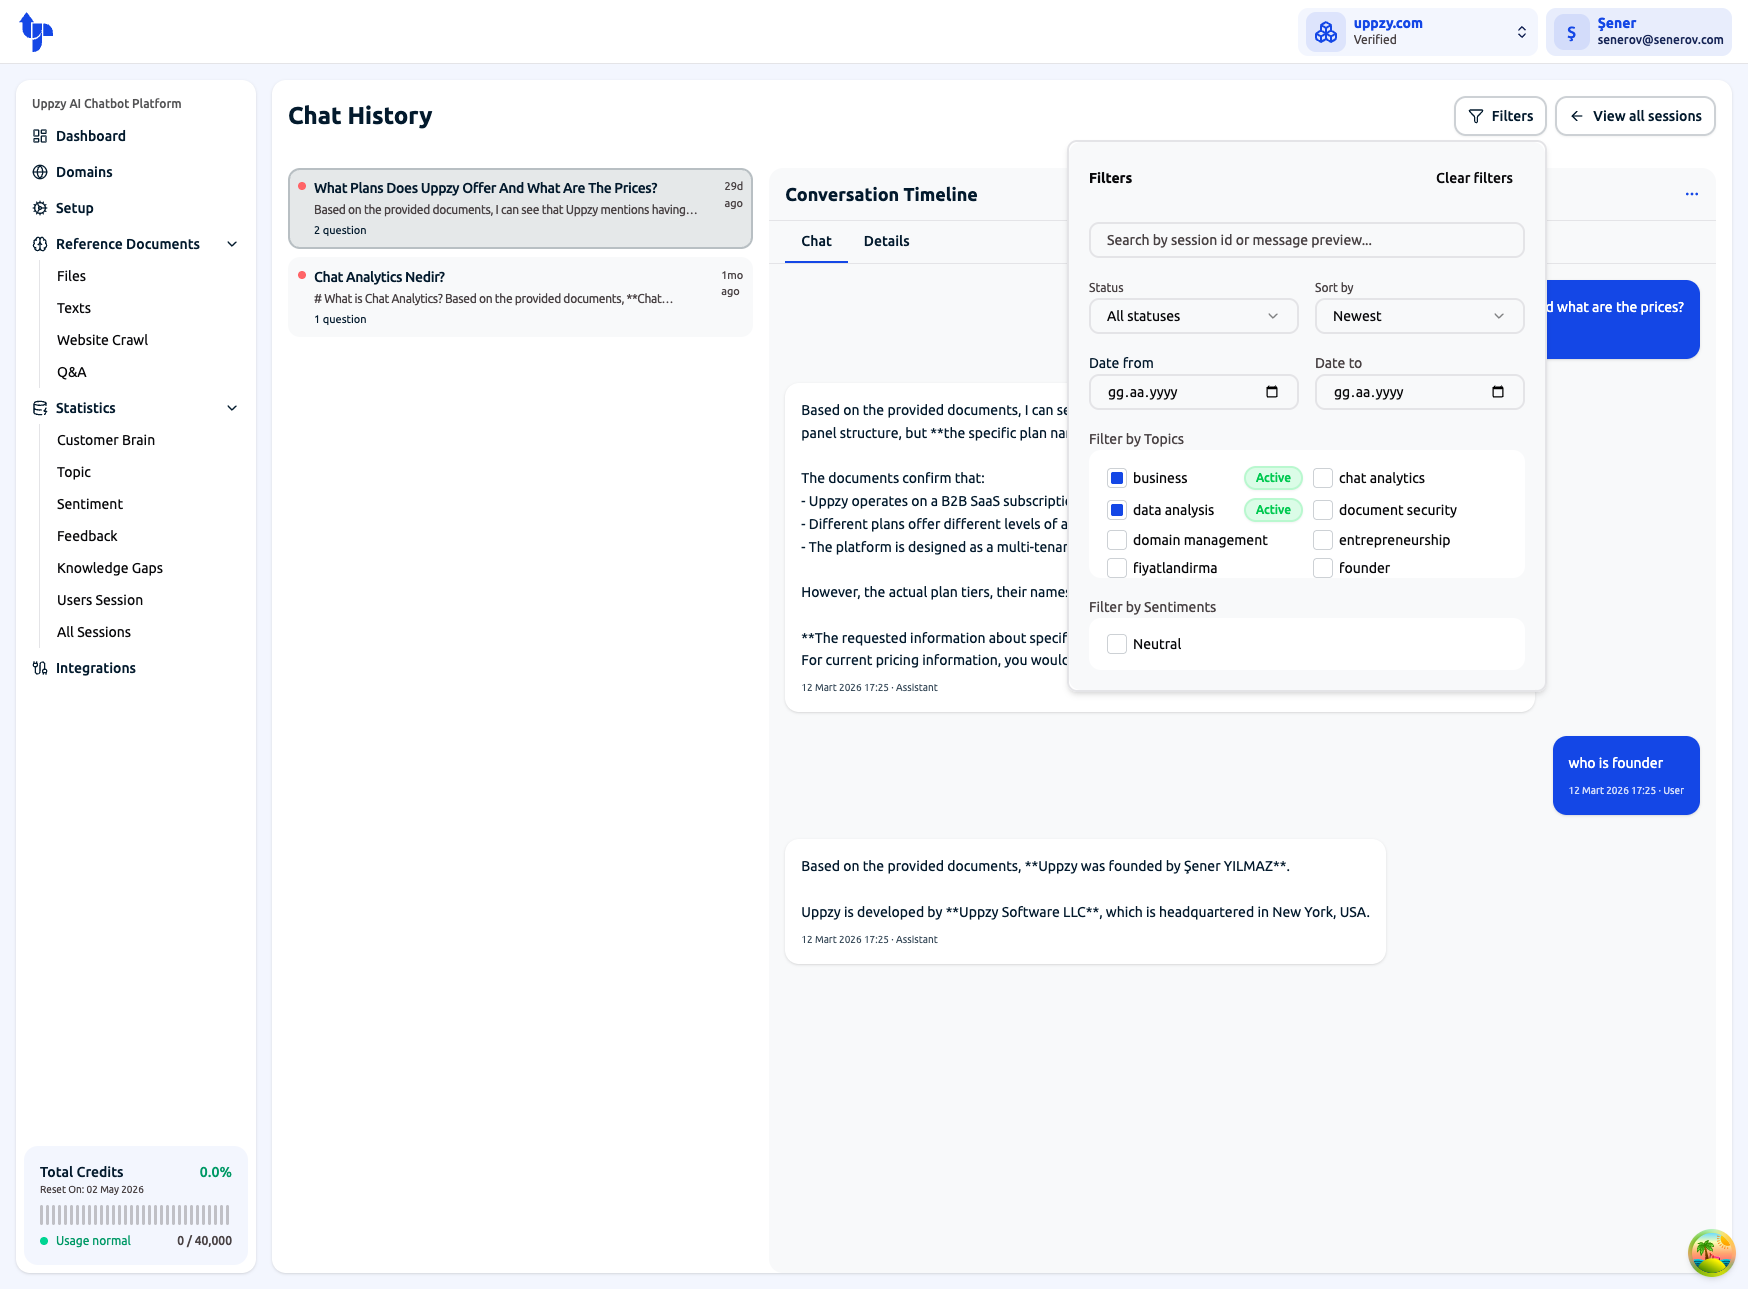The width and height of the screenshot is (1748, 1289).
Task: Check the founder topic checkbox
Action: [x=1323, y=568]
